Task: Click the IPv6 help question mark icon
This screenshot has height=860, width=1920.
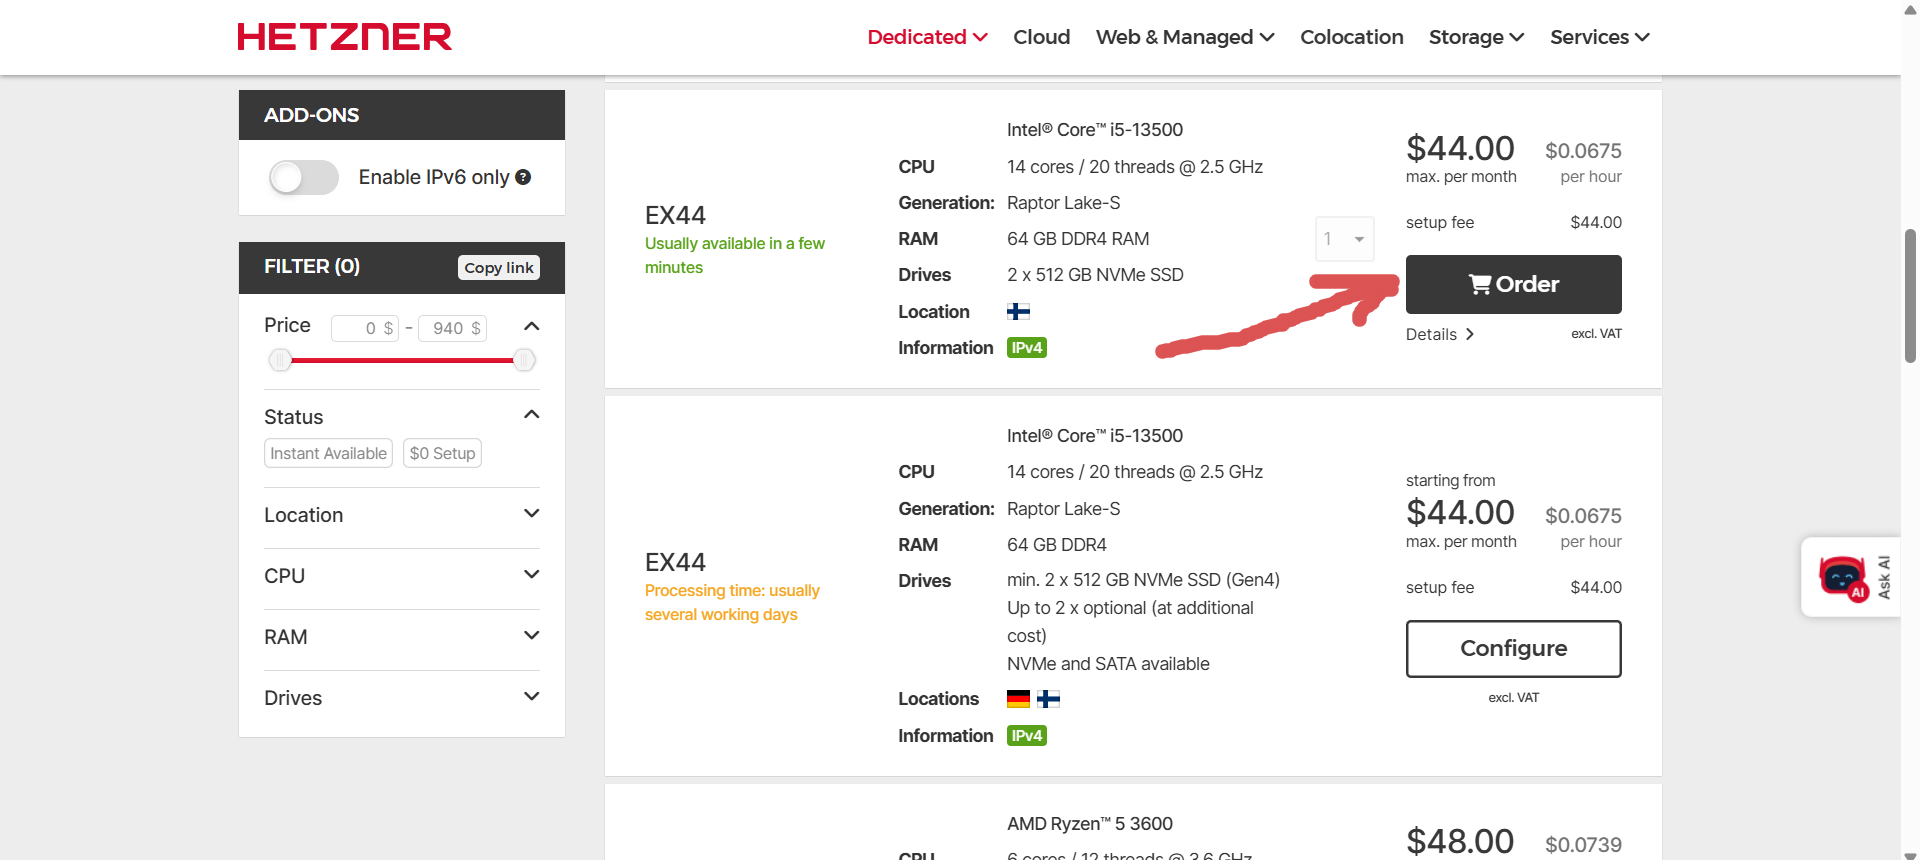Action: point(523,177)
